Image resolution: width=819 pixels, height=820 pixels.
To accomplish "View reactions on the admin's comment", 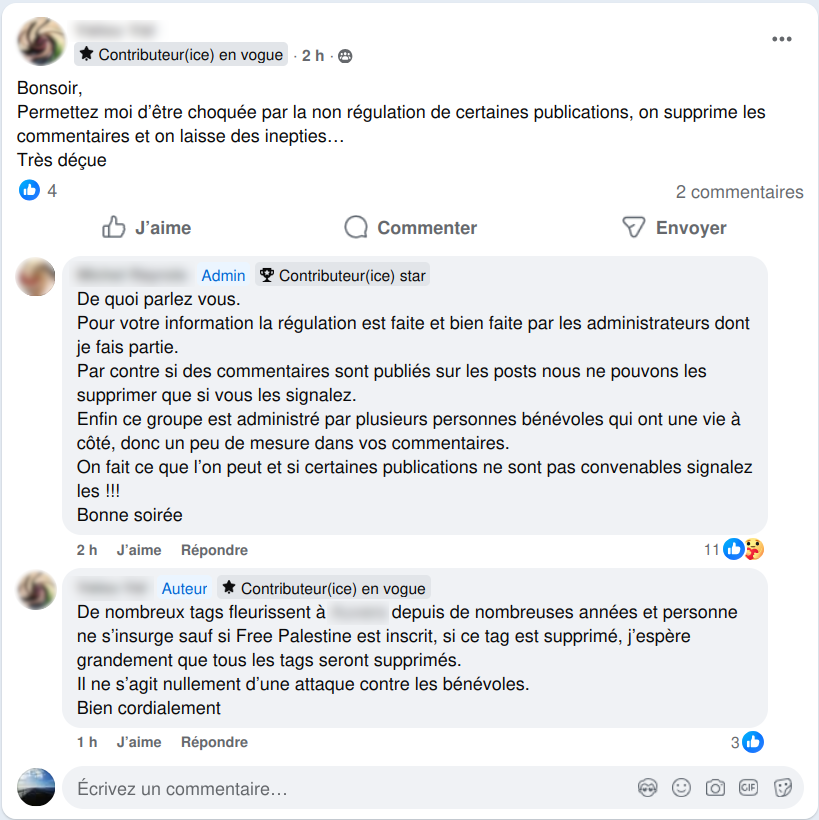I will 734,549.
